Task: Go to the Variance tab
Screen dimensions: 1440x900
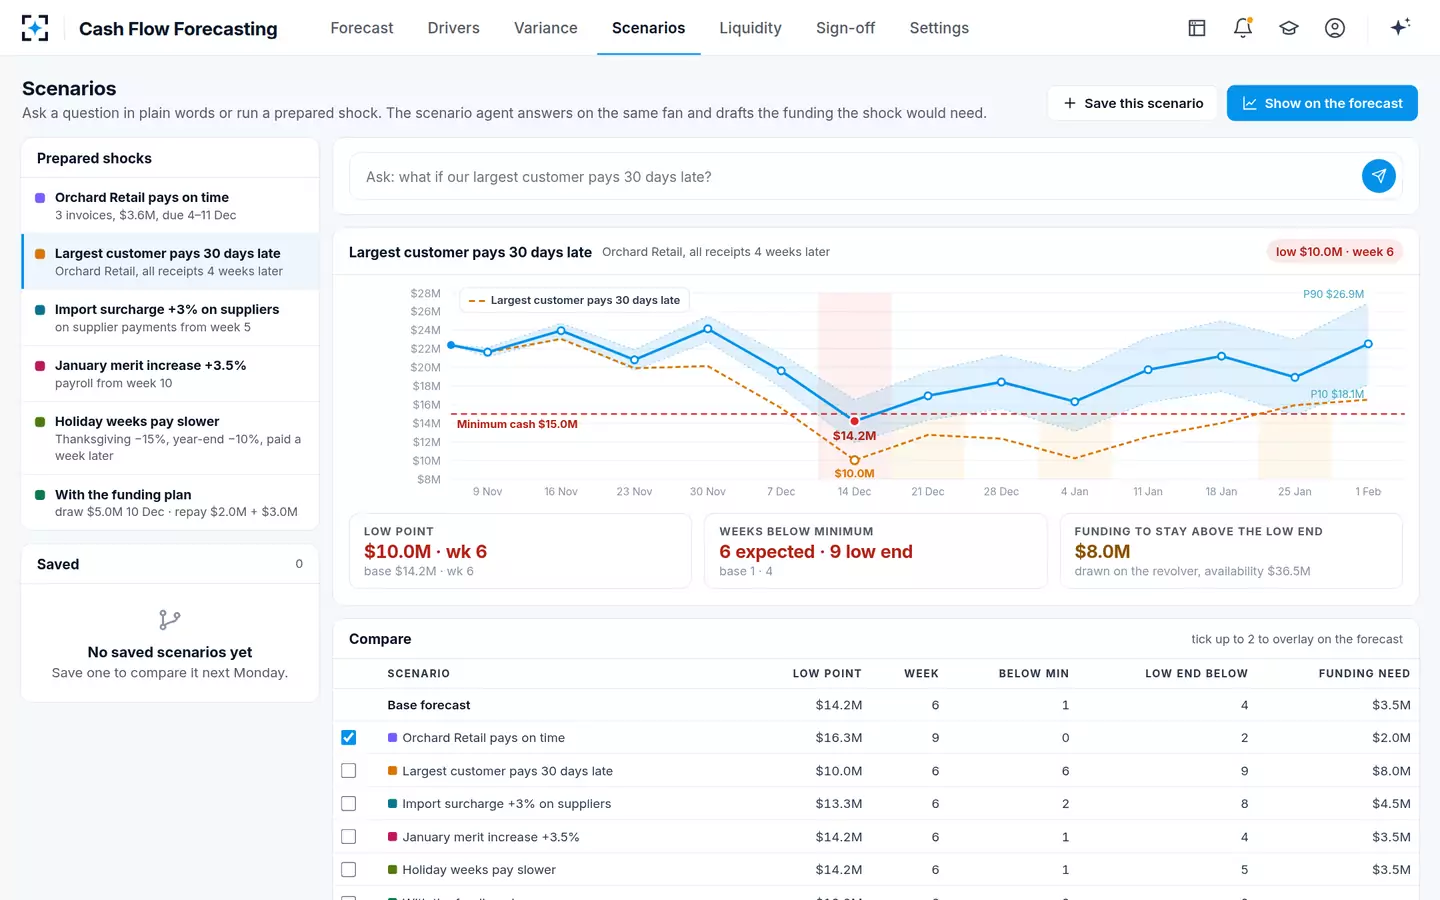Action: pyautogui.click(x=546, y=28)
